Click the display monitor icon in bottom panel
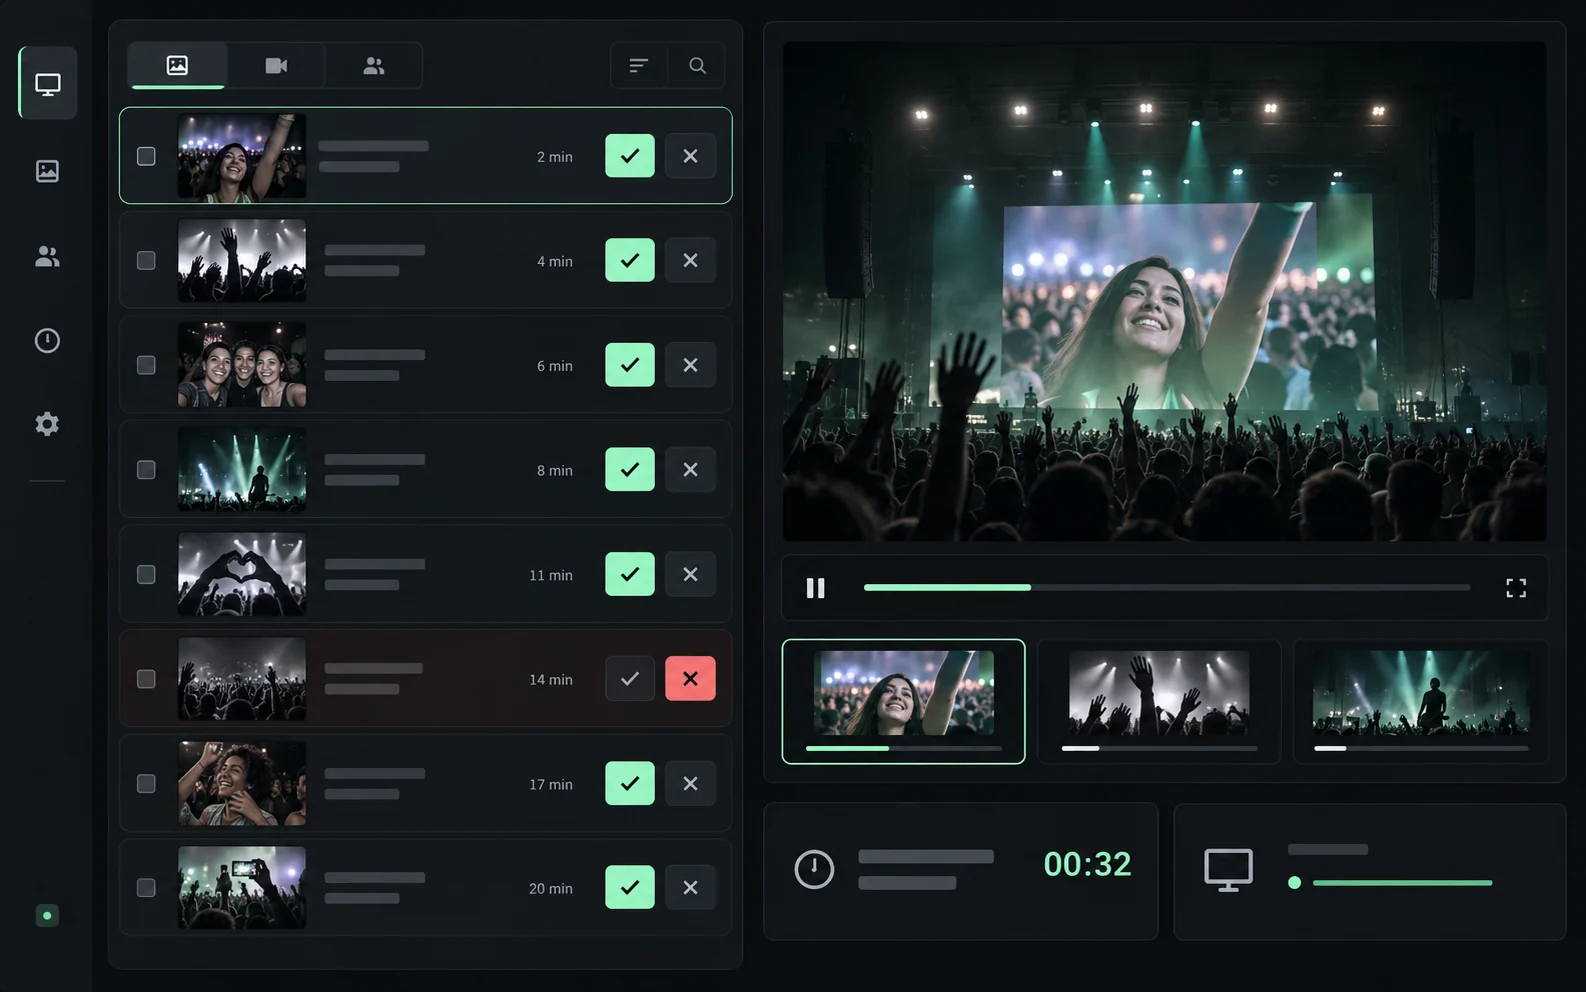This screenshot has width=1586, height=992. (x=1229, y=870)
